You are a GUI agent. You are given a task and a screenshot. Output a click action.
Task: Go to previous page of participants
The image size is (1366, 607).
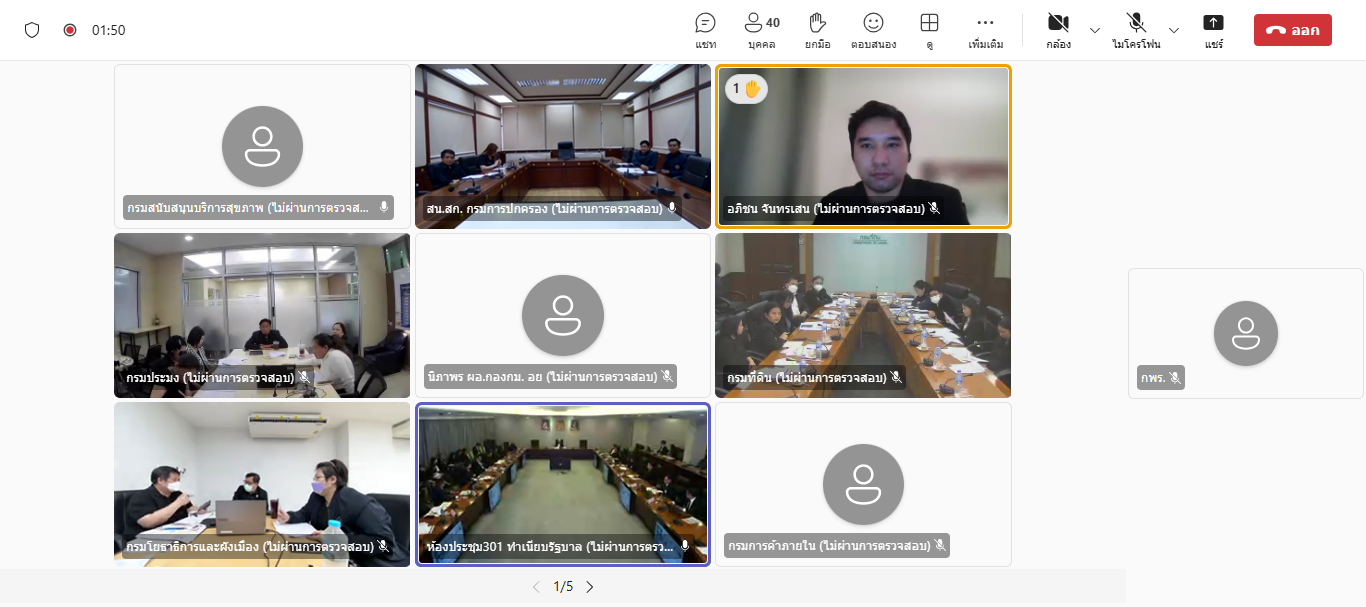[536, 587]
